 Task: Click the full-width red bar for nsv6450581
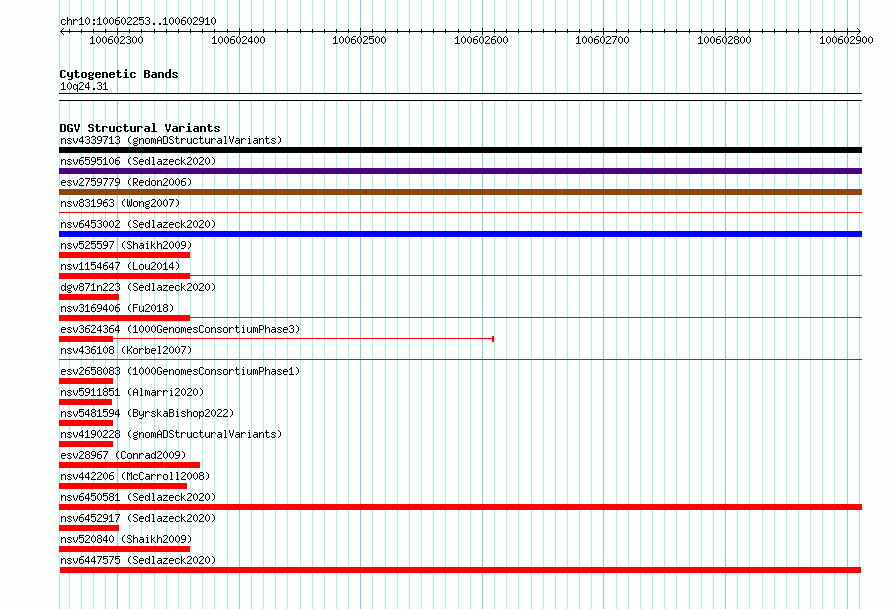point(460,507)
